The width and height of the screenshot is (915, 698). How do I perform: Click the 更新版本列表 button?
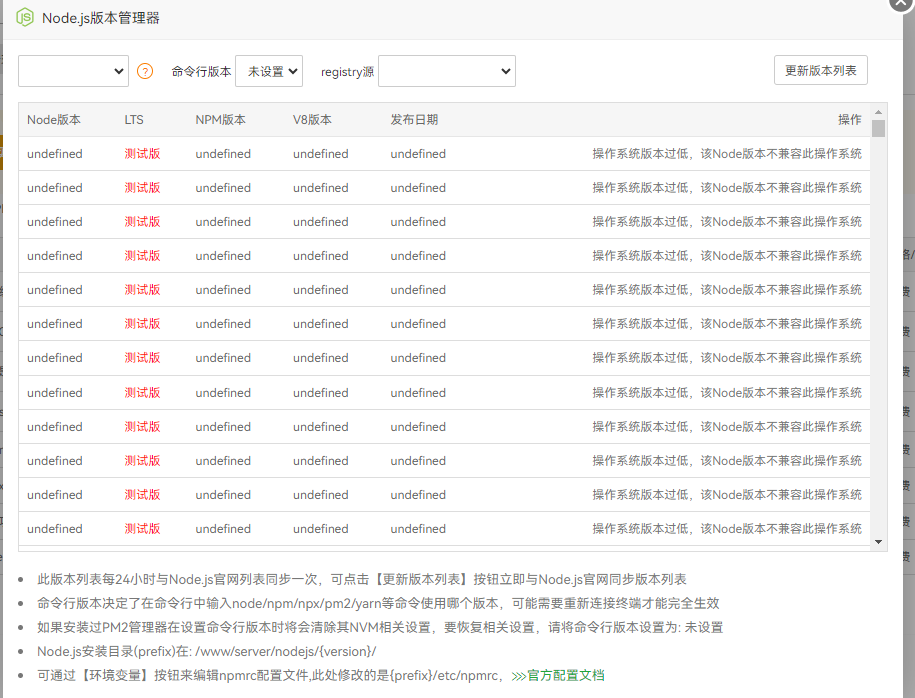pyautogui.click(x=820, y=71)
